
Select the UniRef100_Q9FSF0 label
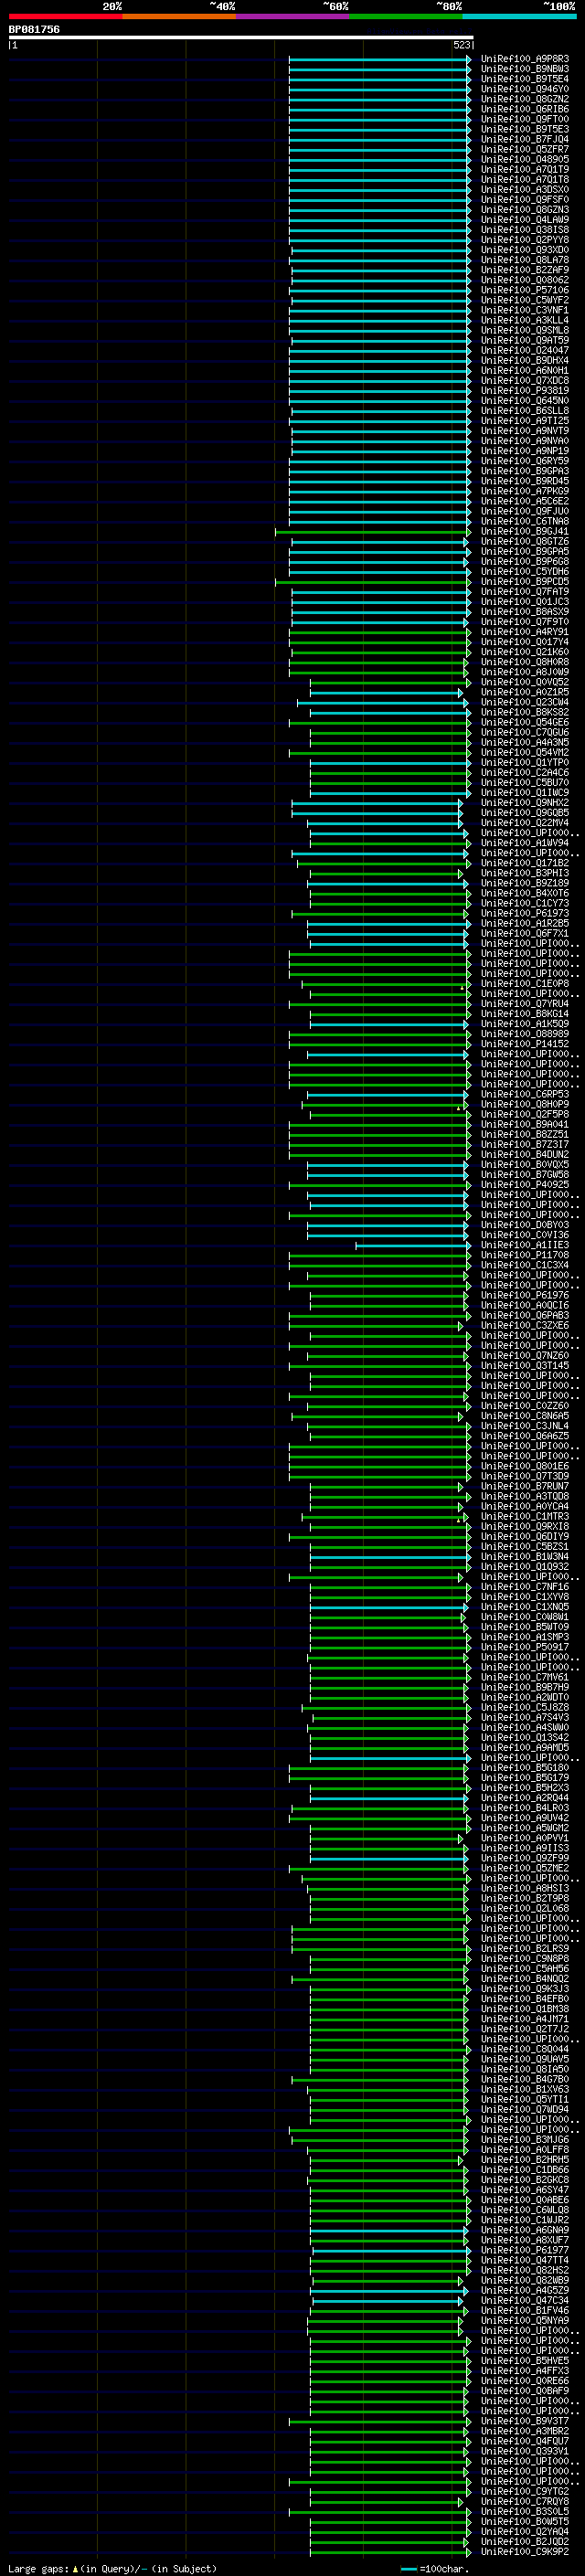point(525,199)
